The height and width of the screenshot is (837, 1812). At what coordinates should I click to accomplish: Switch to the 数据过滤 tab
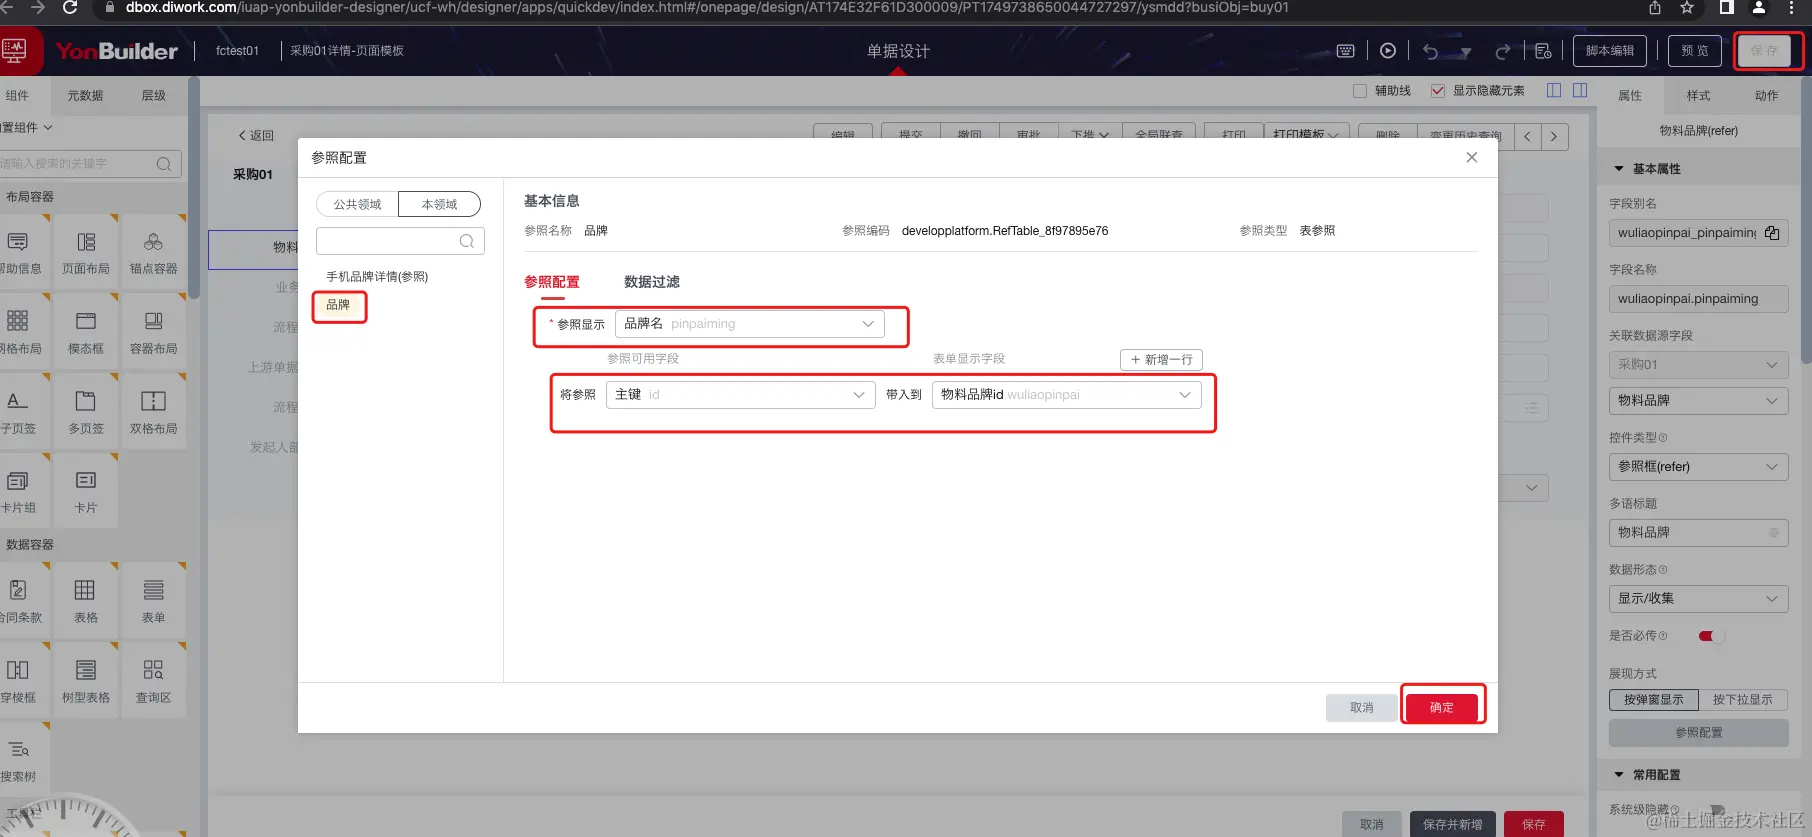click(x=652, y=282)
